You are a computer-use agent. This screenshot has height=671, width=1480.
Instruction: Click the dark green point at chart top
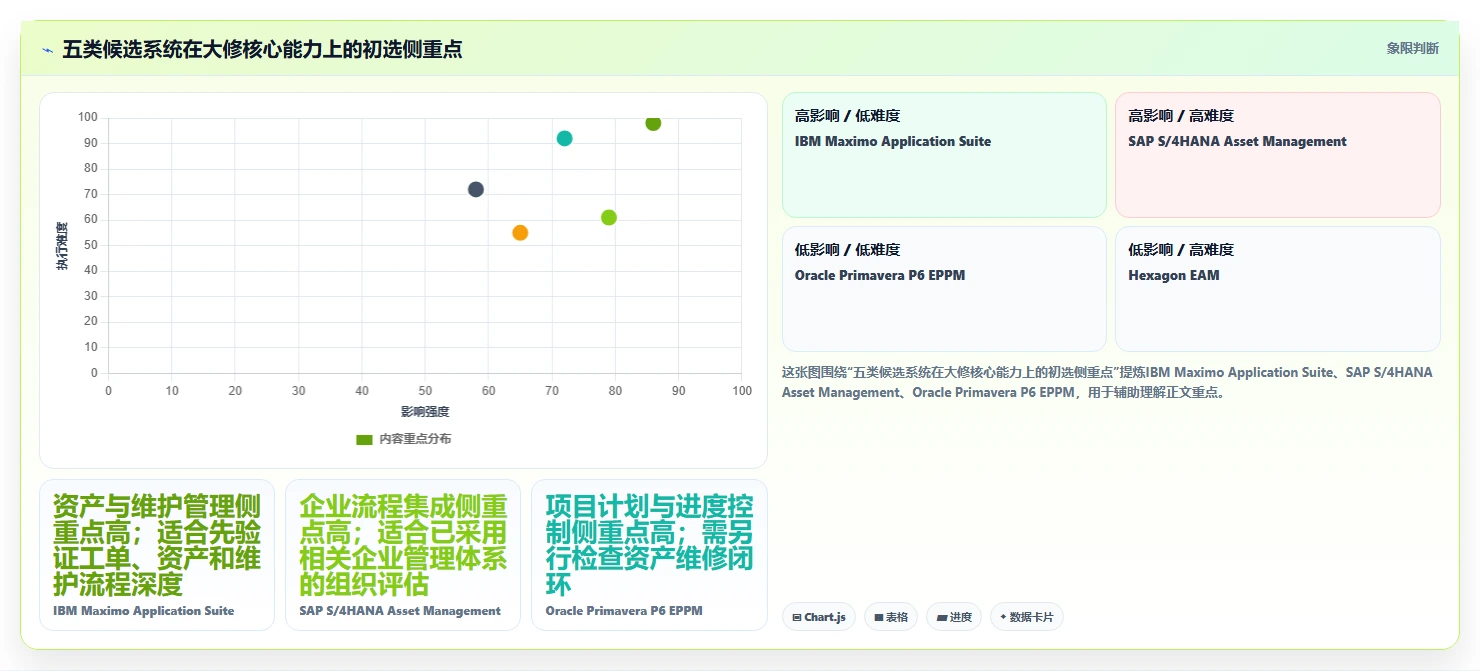tap(653, 123)
